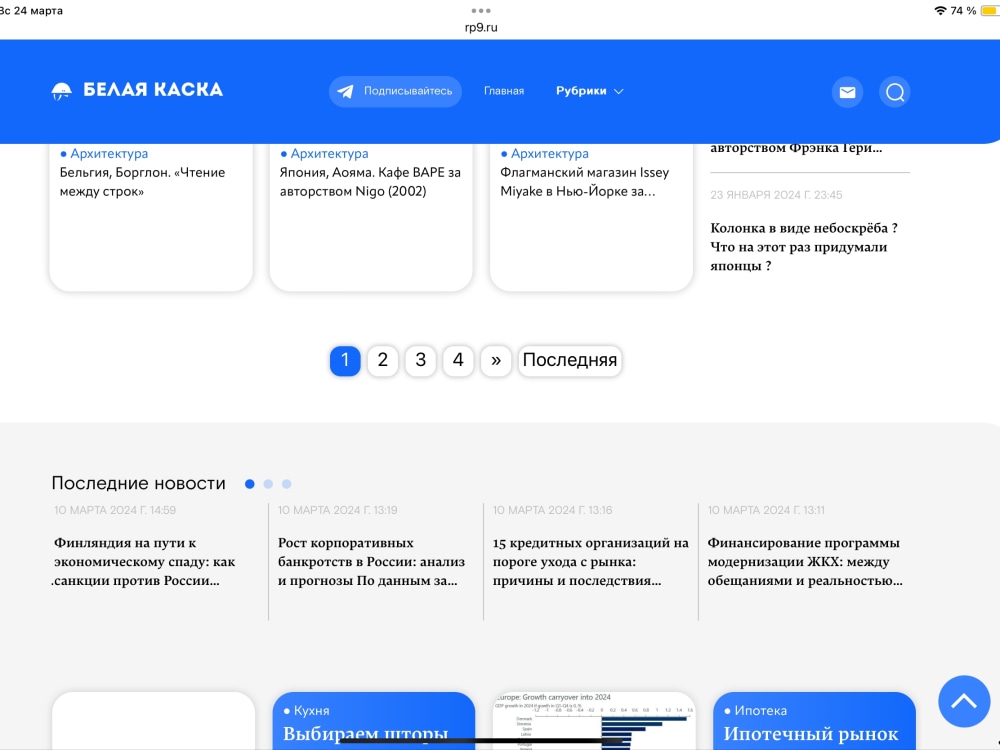Open article авторством Фрэнка Гери

(797, 149)
